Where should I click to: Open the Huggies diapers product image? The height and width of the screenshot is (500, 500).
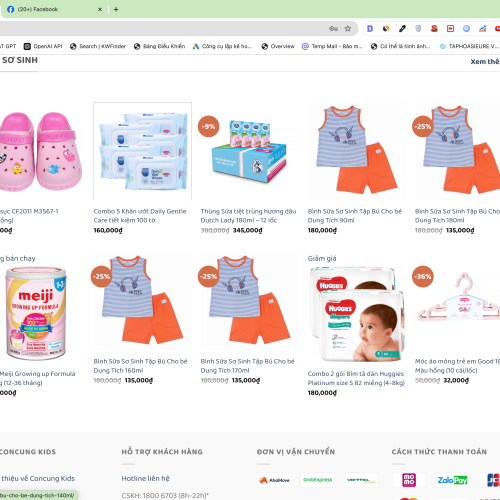pyautogui.click(x=357, y=314)
